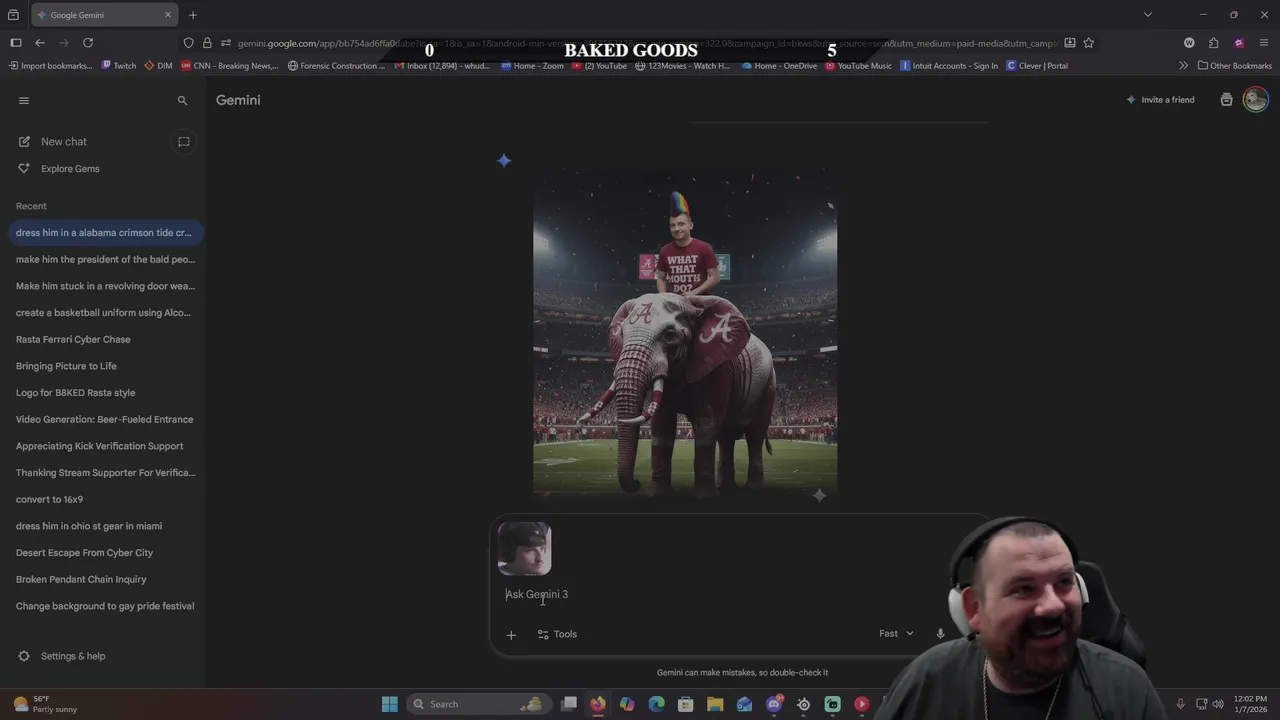Open chat 'convert to 16x9'
Viewport: 1280px width, 720px height.
104,499
